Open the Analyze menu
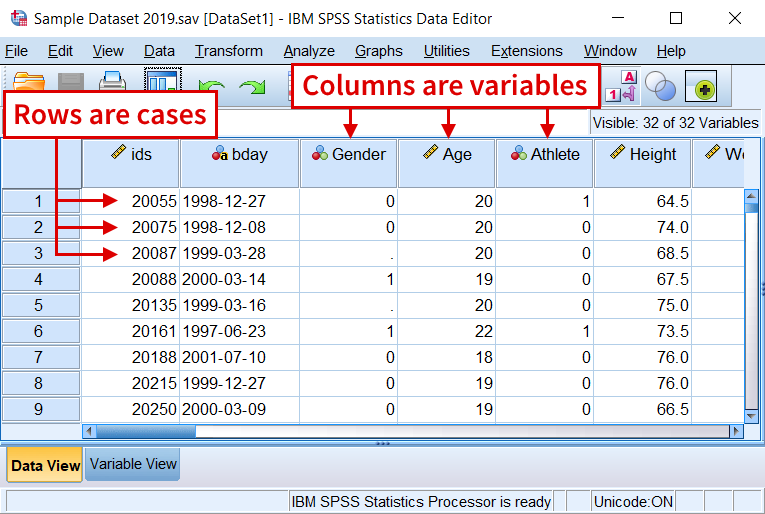 pyautogui.click(x=309, y=51)
